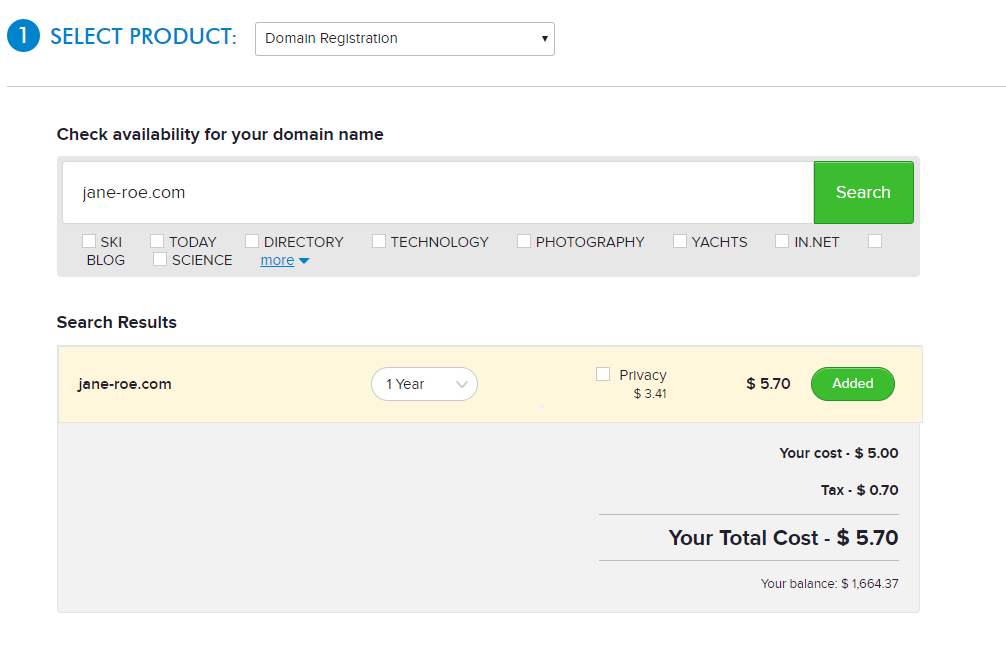This screenshot has height=669, width=1006.
Task: Open the 1 Year duration dropdown
Action: pos(424,384)
